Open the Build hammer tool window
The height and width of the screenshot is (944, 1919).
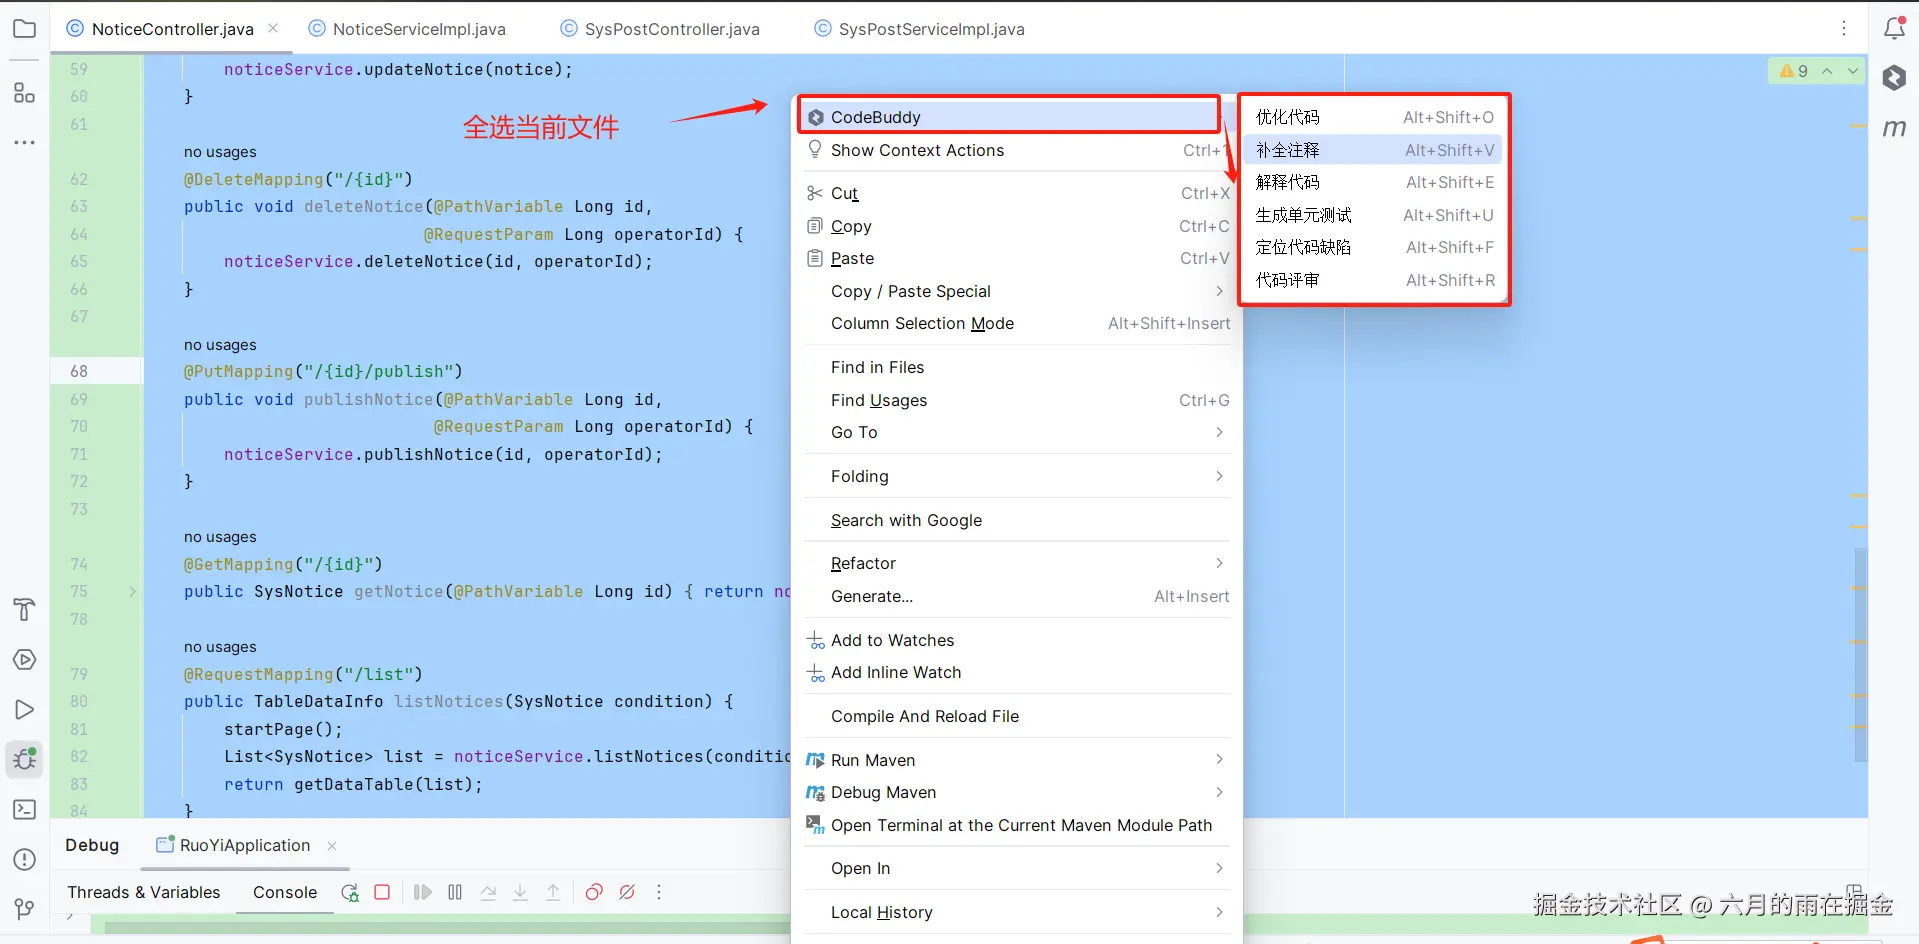point(24,609)
